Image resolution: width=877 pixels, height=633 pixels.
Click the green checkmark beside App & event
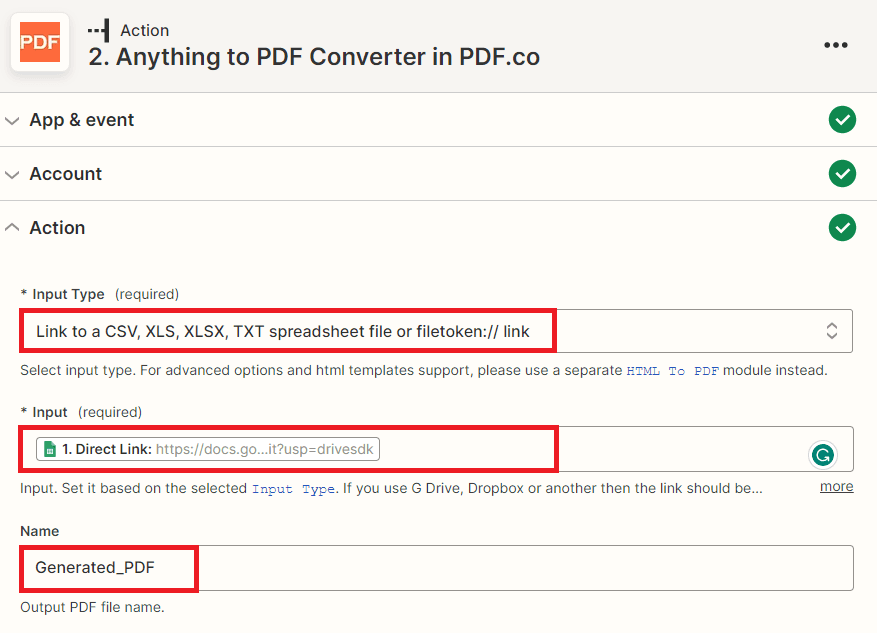842,119
